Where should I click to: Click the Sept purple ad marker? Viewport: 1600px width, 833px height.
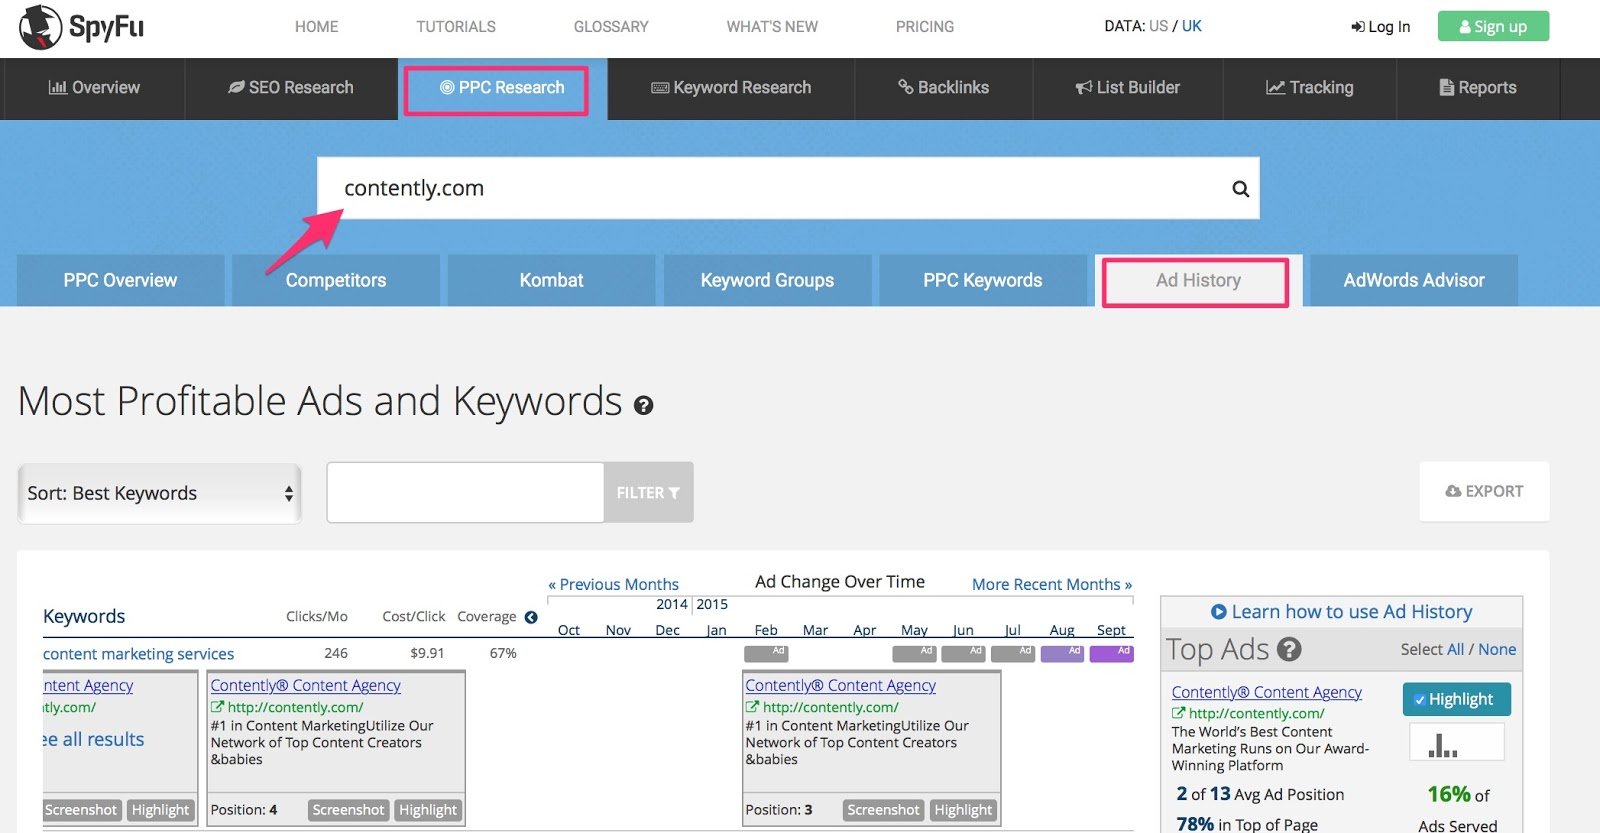(1111, 654)
